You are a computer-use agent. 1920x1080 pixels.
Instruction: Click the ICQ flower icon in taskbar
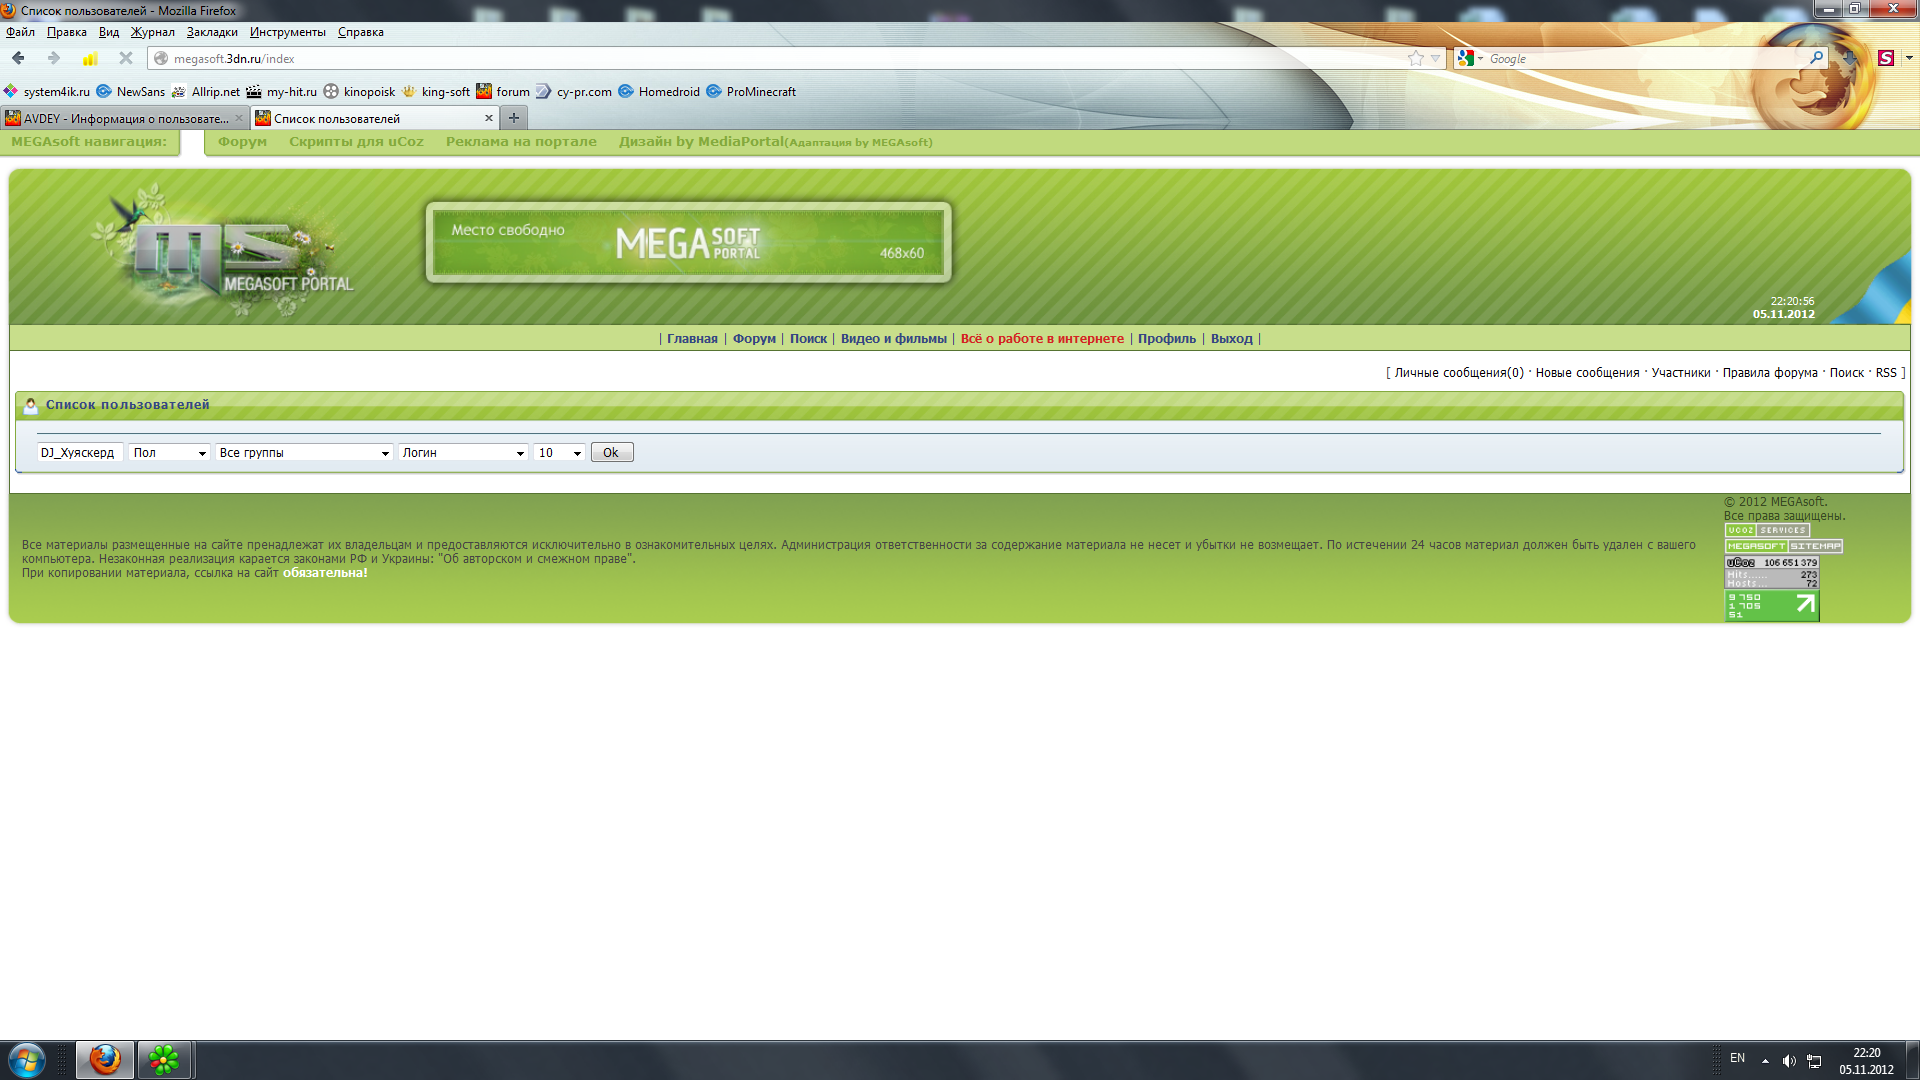tap(164, 1059)
